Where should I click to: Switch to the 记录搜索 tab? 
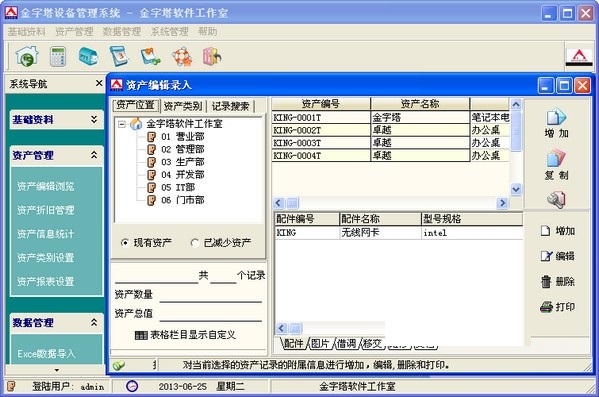click(x=230, y=106)
